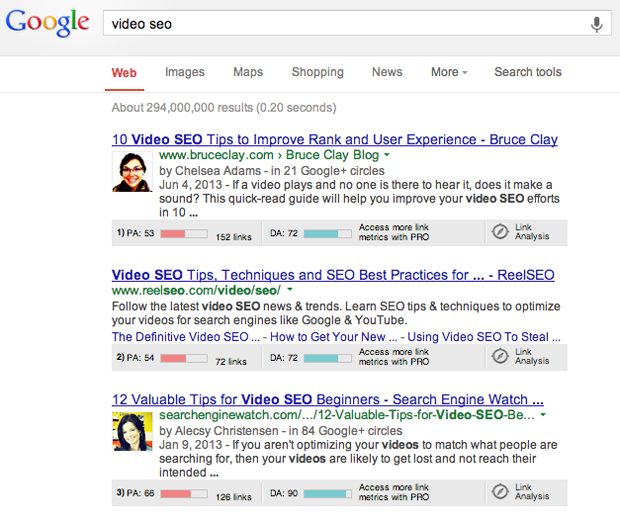Open dropdown arrow beside Bruce Clay Blog URL

tap(387, 156)
